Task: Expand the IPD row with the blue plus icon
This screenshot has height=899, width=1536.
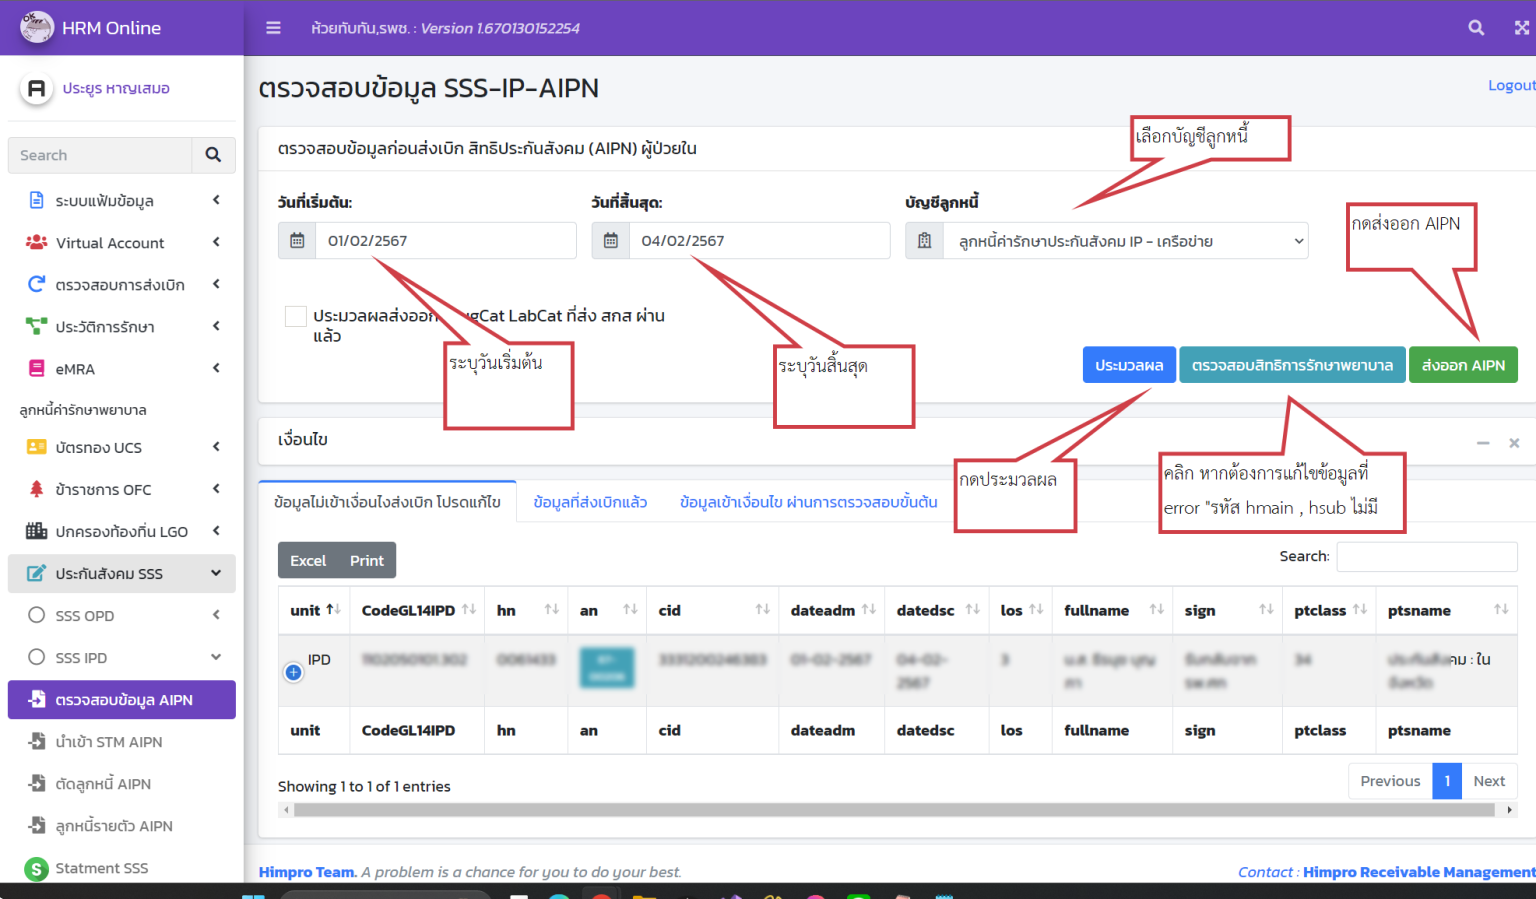Action: pyautogui.click(x=293, y=672)
